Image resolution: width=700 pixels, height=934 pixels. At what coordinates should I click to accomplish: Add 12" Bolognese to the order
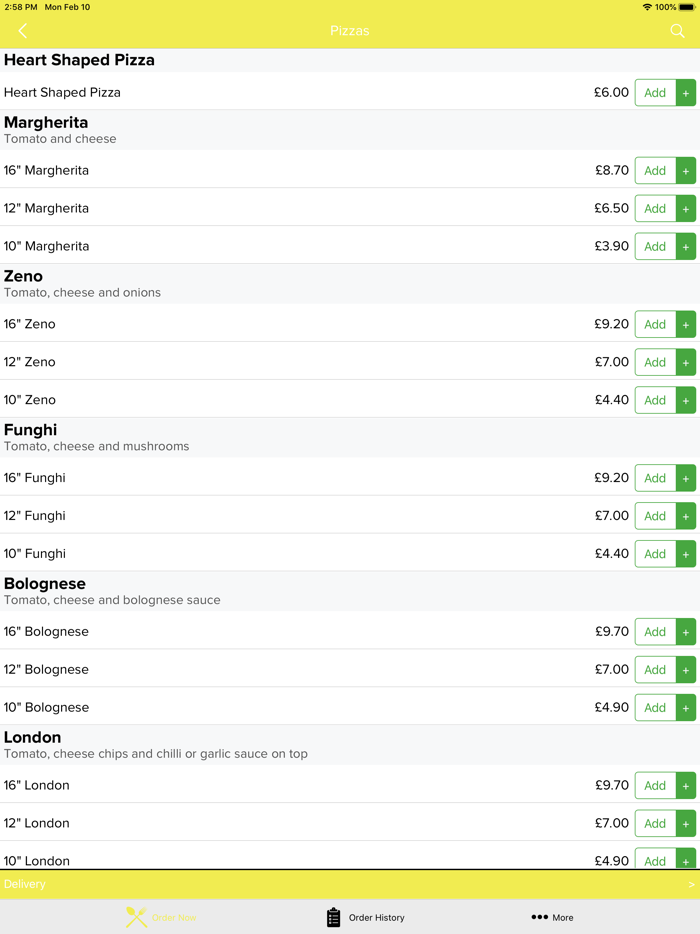(665, 670)
